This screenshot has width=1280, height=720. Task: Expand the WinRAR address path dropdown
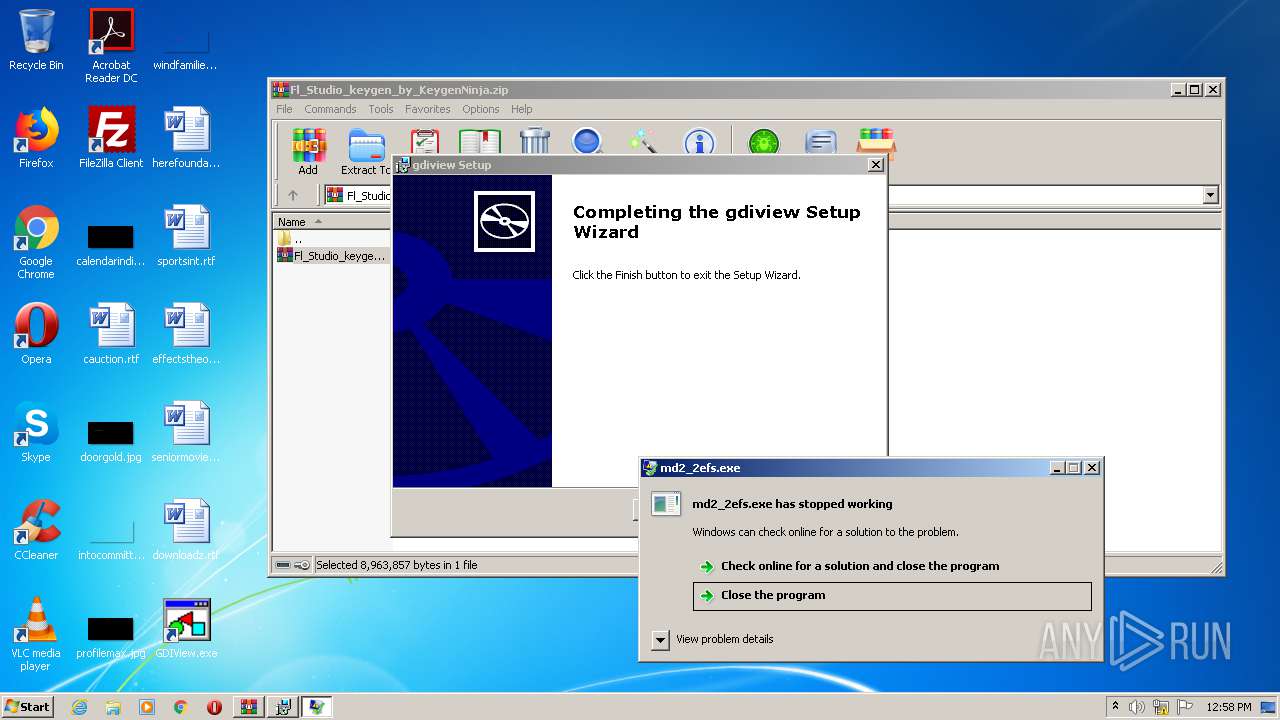[x=1210, y=195]
